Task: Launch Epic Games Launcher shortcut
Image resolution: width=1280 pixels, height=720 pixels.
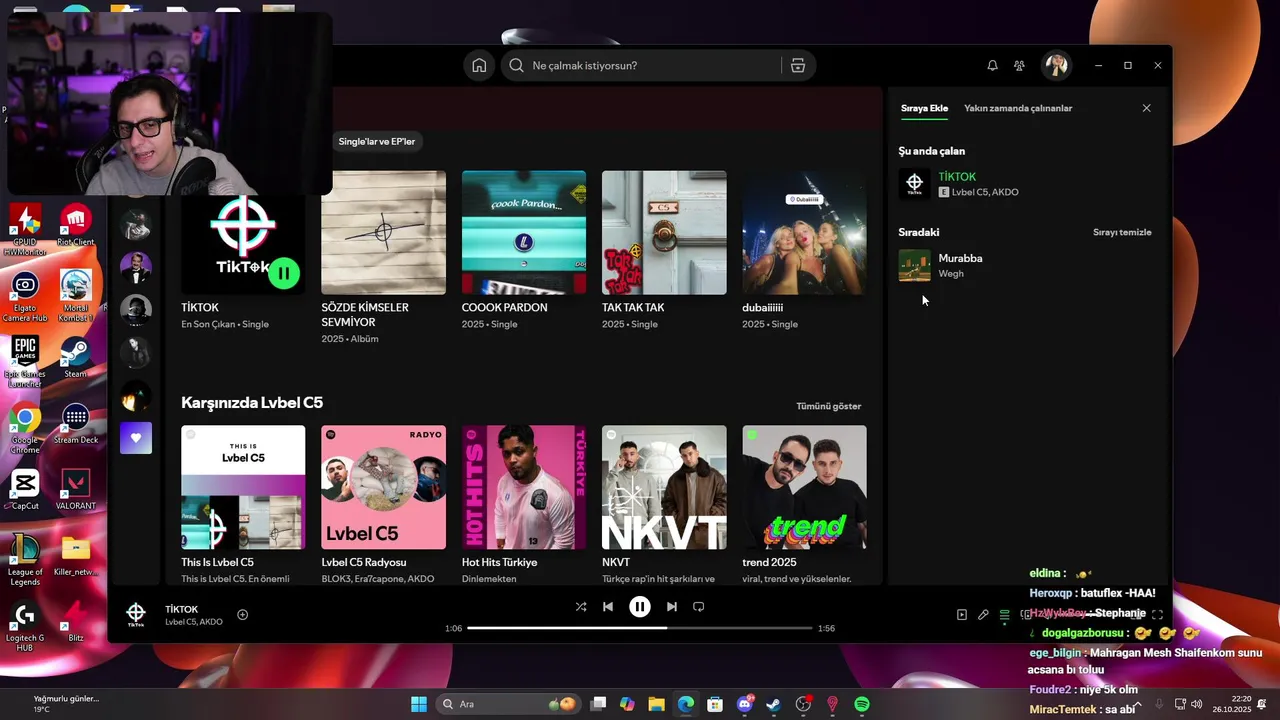Action: coord(25,362)
